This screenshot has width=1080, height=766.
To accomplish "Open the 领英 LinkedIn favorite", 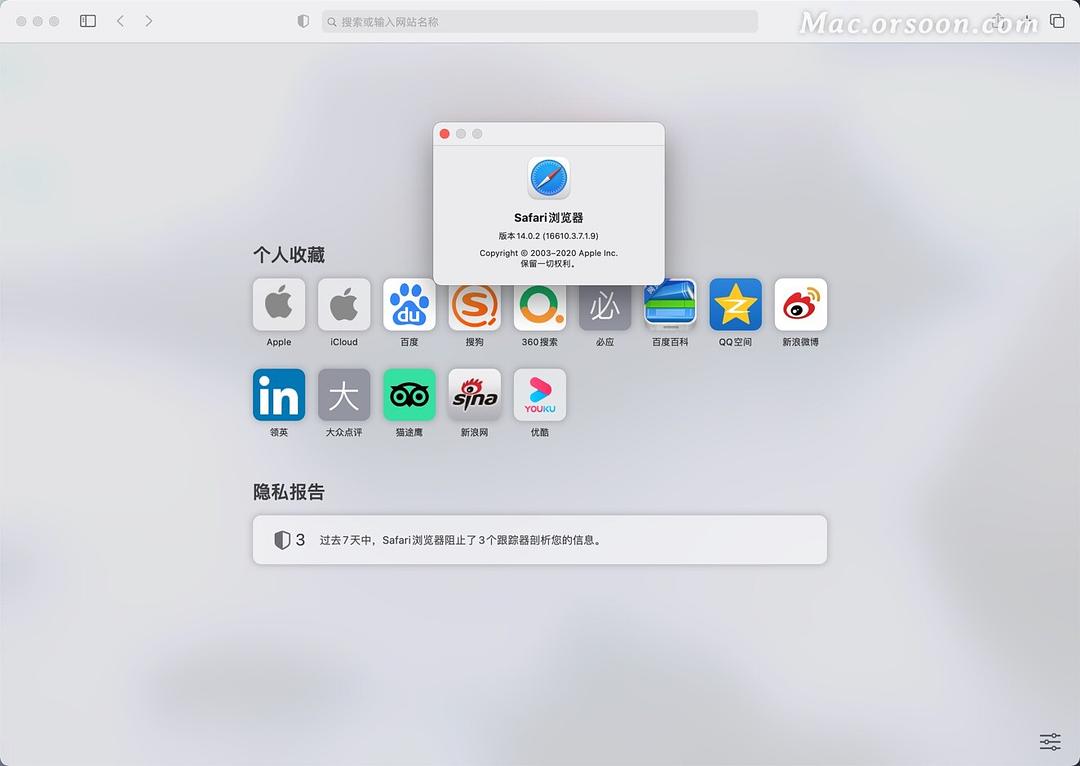I will (x=279, y=395).
